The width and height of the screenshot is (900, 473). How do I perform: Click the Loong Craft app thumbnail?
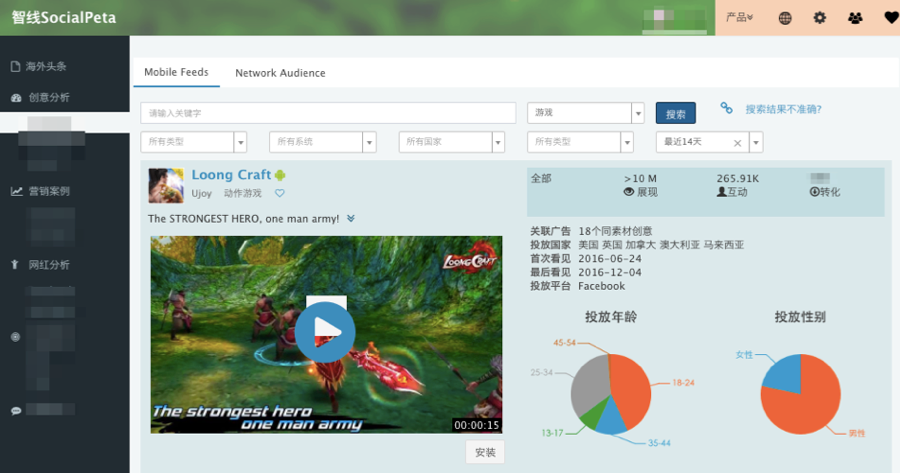tap(166, 185)
